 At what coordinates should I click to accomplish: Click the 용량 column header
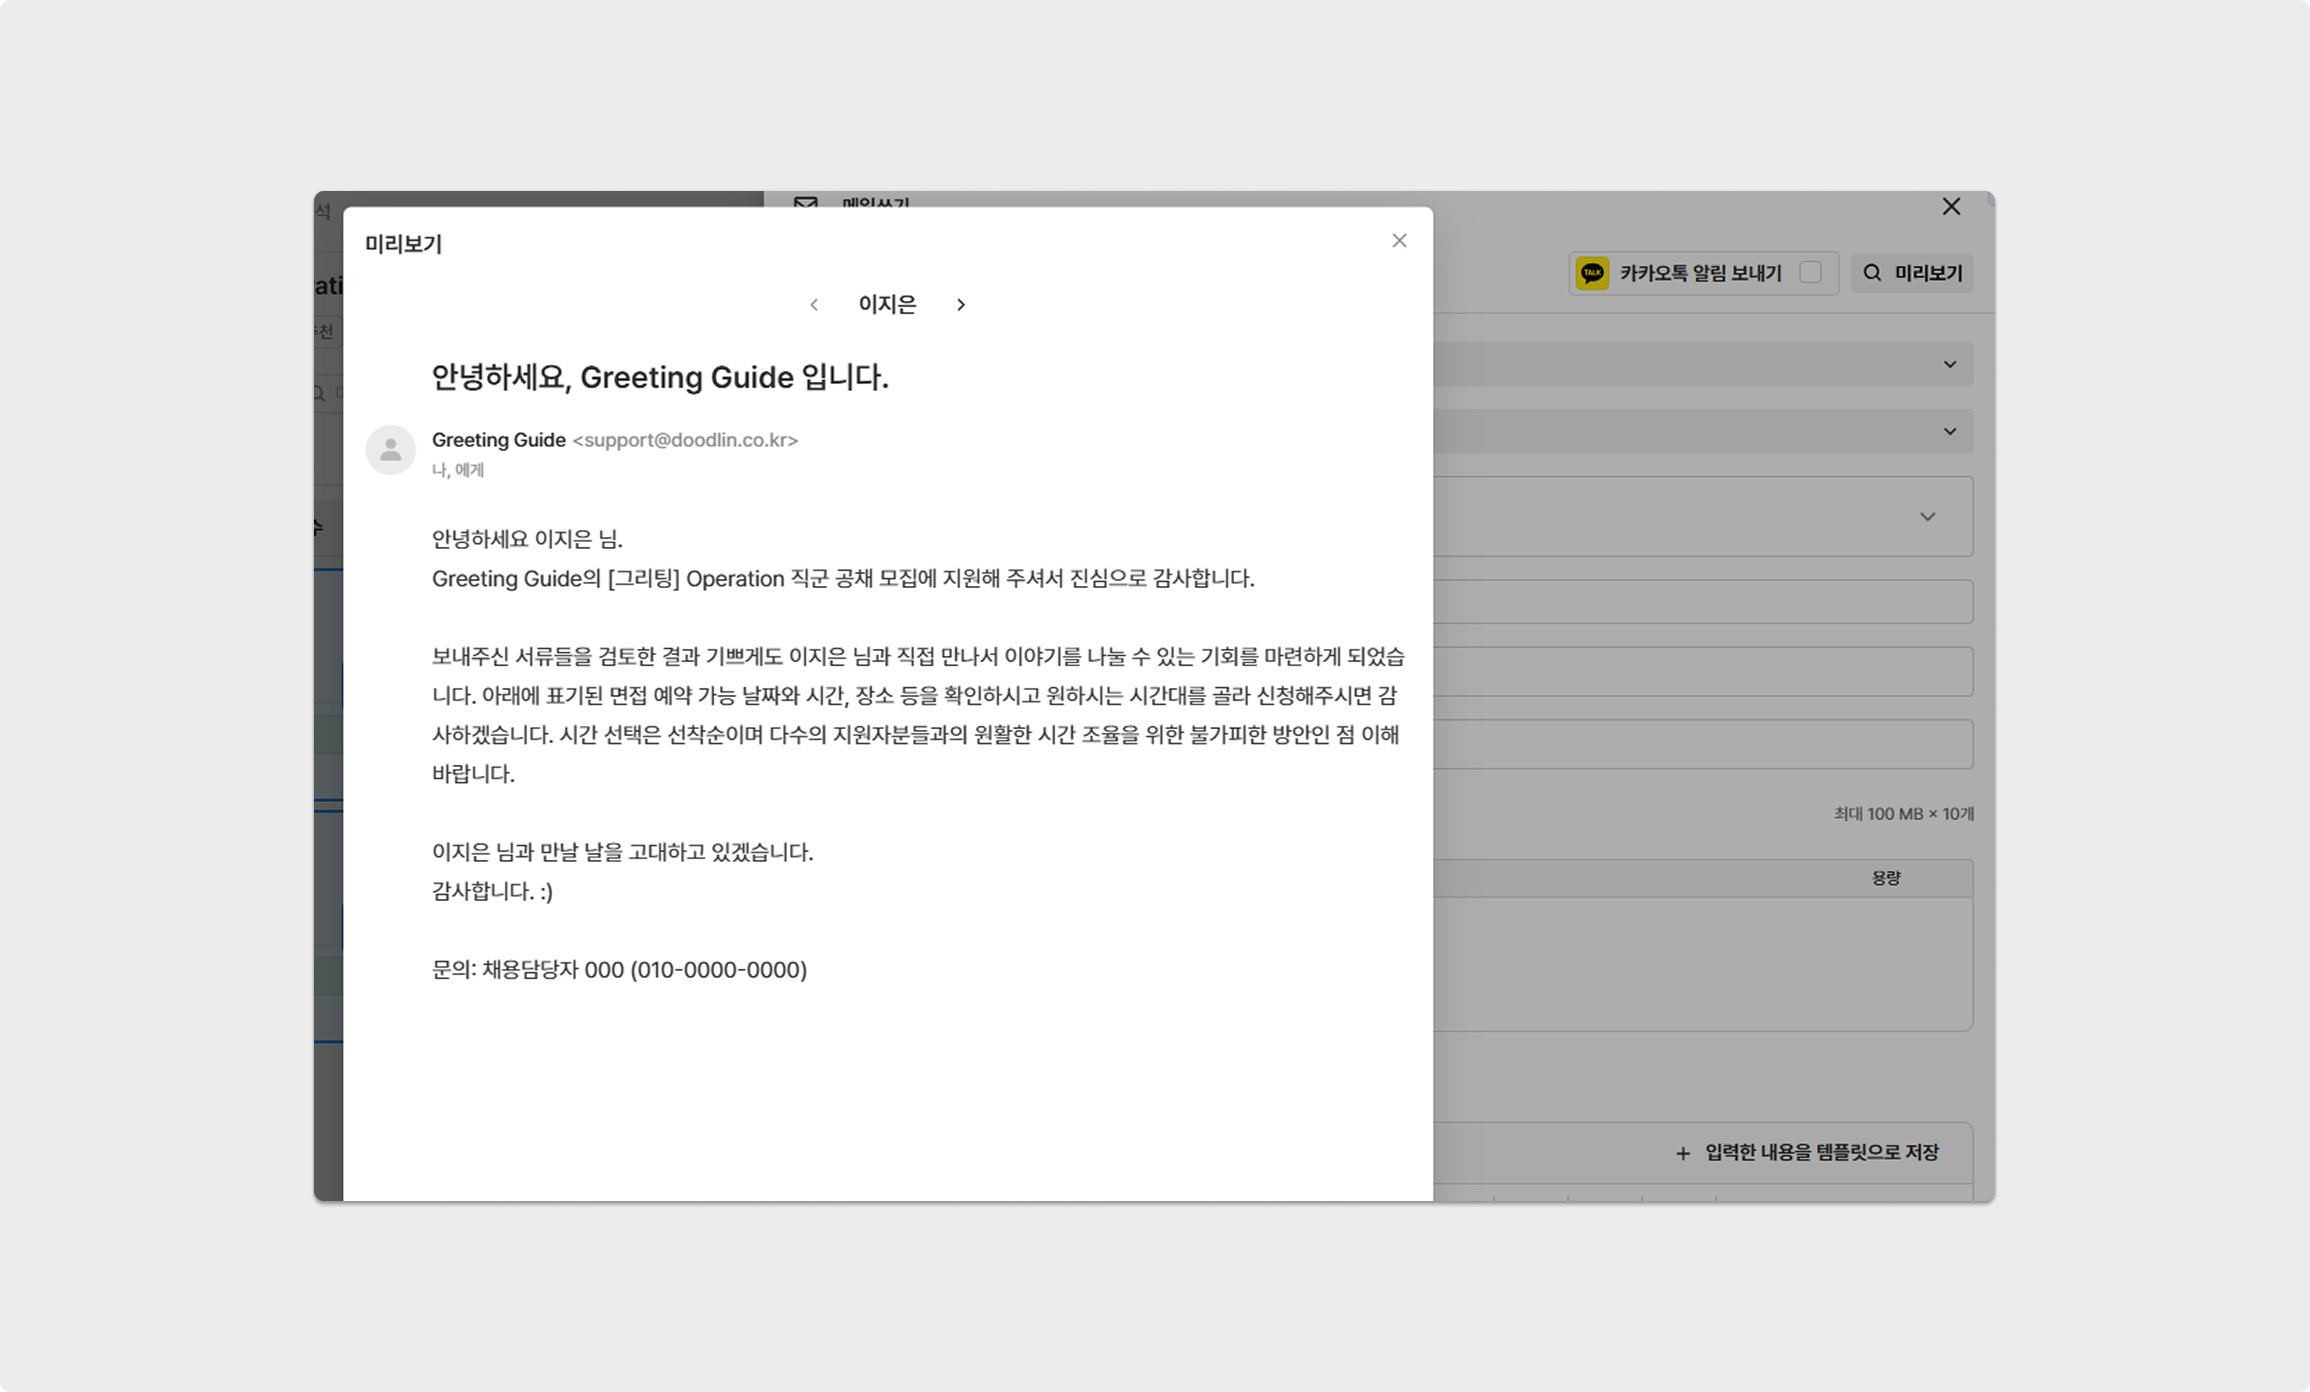(1885, 878)
